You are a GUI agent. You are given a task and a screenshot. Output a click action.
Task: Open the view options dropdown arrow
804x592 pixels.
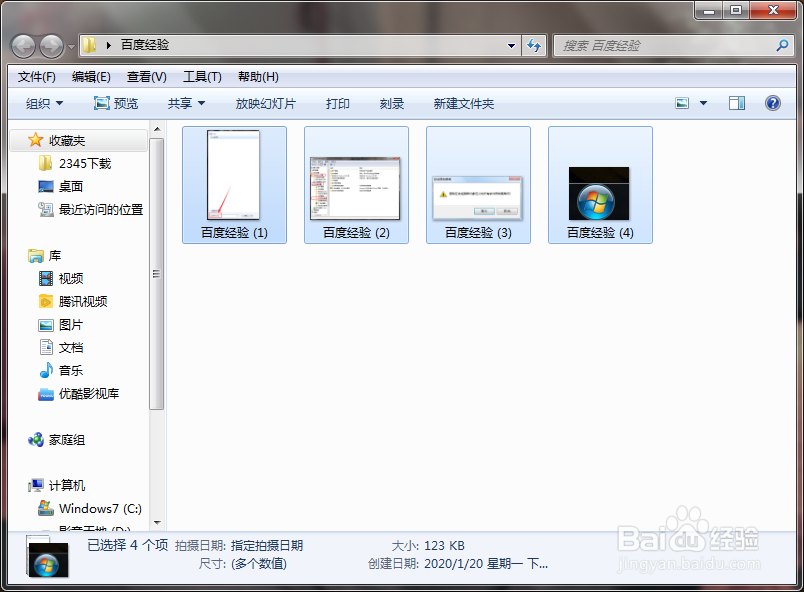(704, 104)
